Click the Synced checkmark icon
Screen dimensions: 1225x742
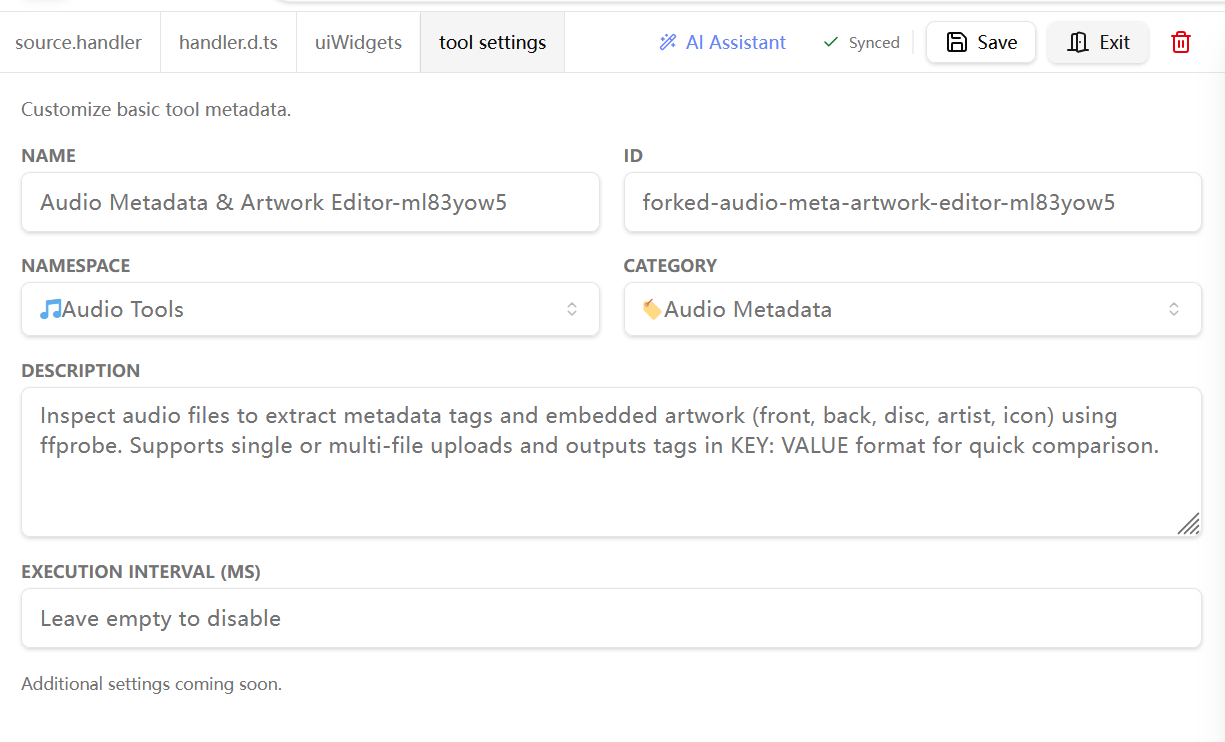coord(830,42)
